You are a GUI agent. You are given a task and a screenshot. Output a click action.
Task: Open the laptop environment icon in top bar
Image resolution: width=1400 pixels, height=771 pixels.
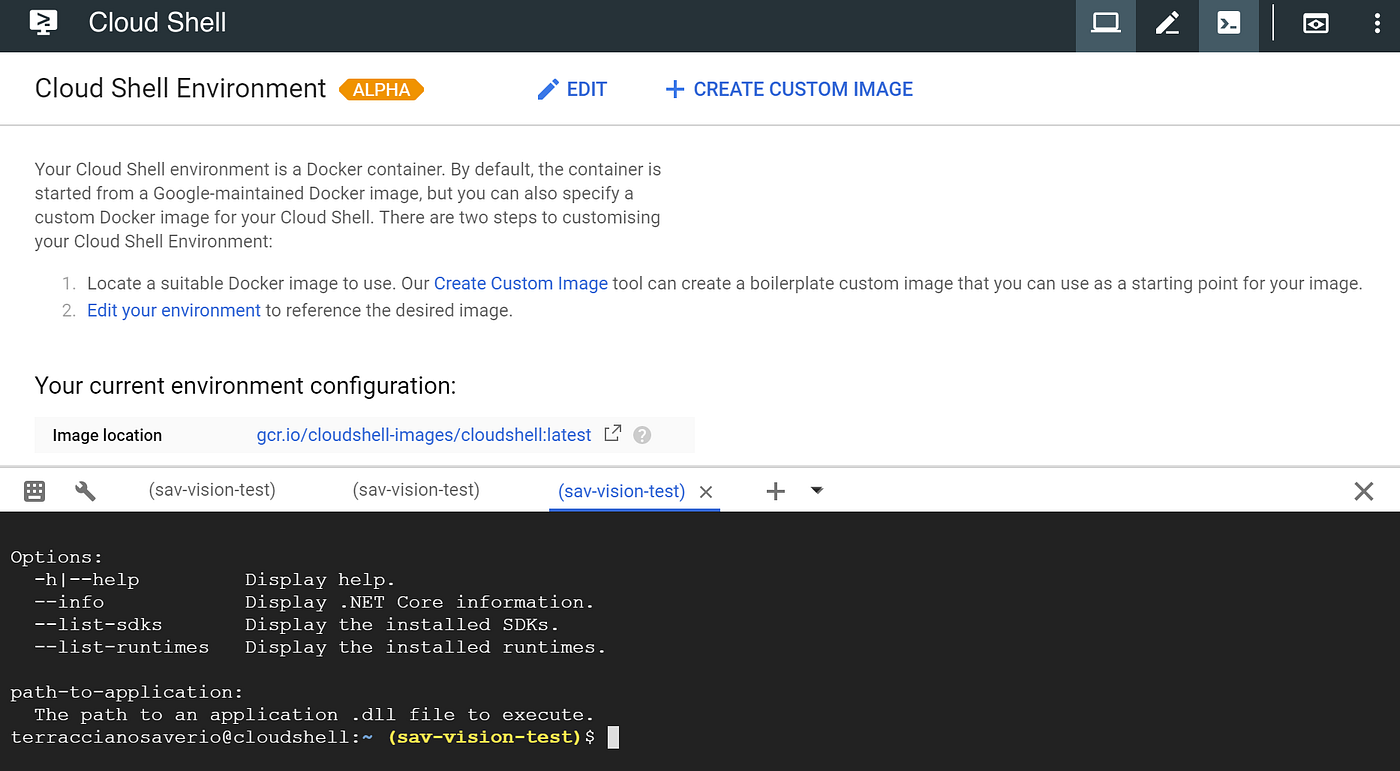(1105, 24)
